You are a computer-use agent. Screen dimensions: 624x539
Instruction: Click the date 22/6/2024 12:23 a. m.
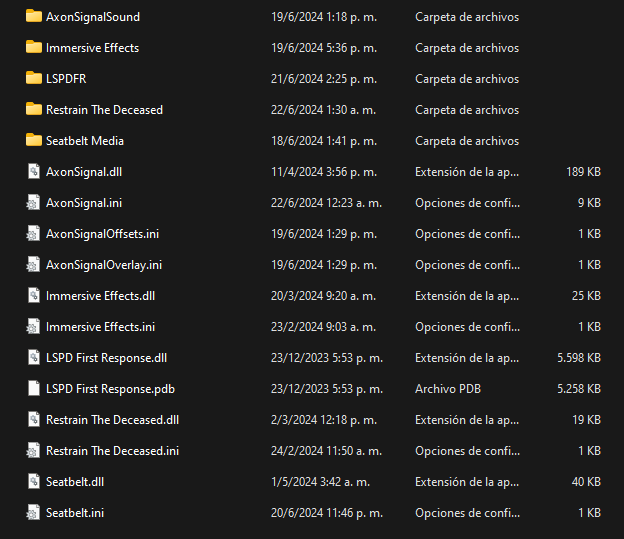(326, 203)
